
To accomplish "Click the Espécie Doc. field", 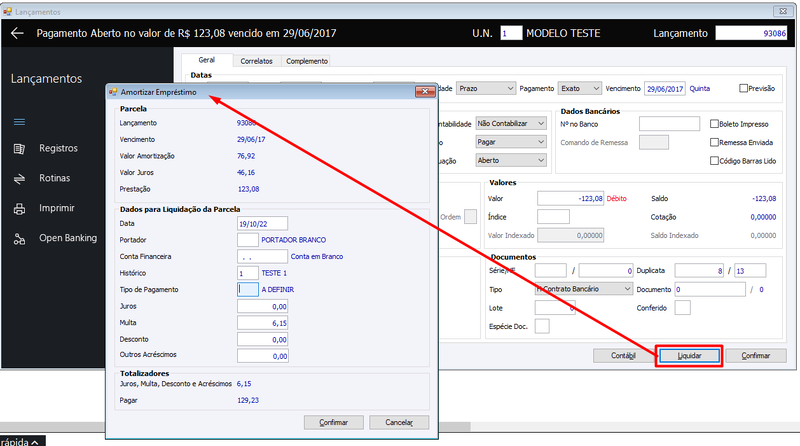I will click(x=542, y=326).
